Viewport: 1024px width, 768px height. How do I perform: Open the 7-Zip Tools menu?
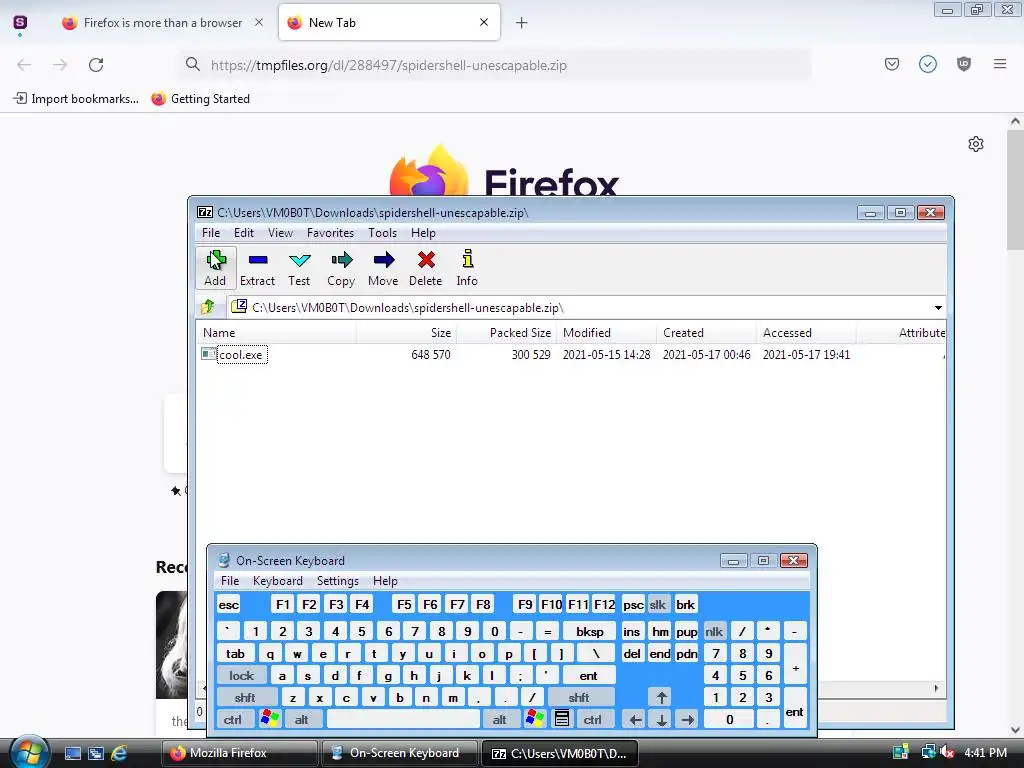(382, 233)
